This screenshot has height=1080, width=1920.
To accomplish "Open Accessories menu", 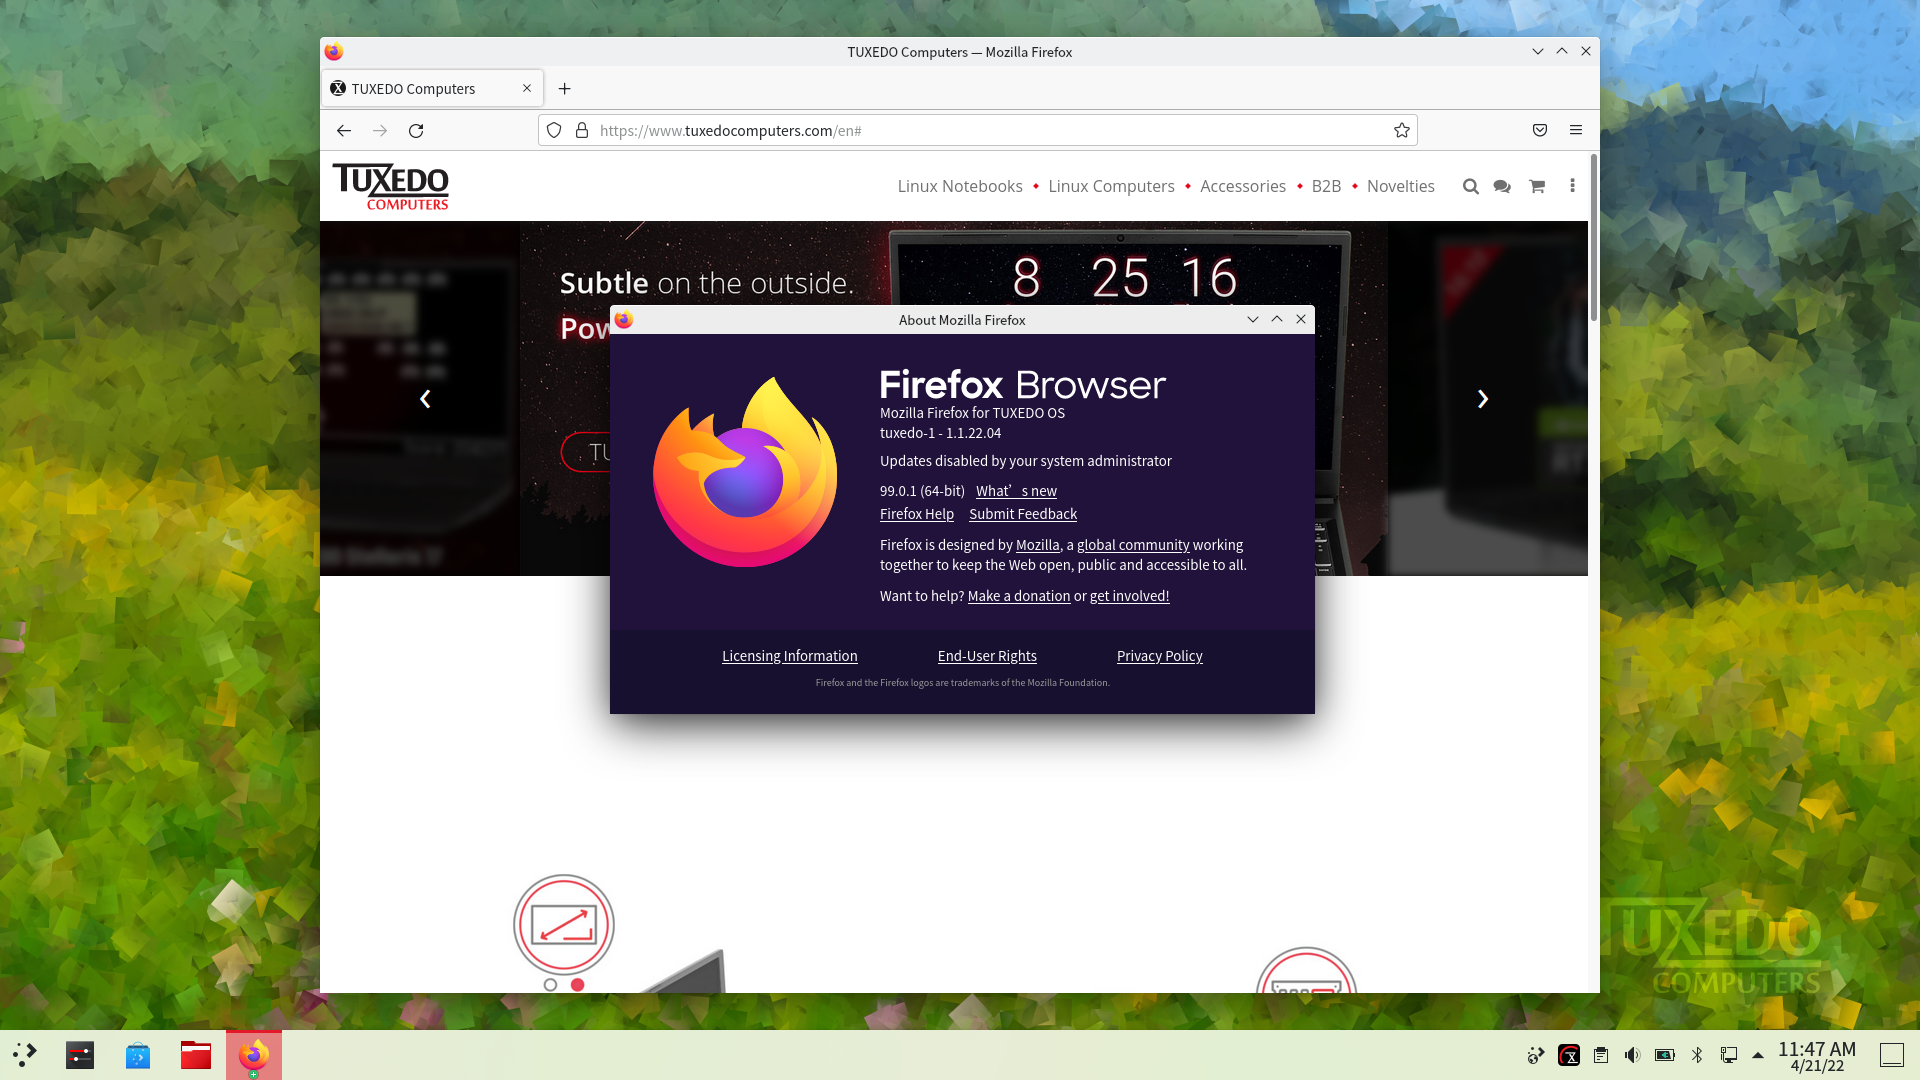I will 1243,186.
